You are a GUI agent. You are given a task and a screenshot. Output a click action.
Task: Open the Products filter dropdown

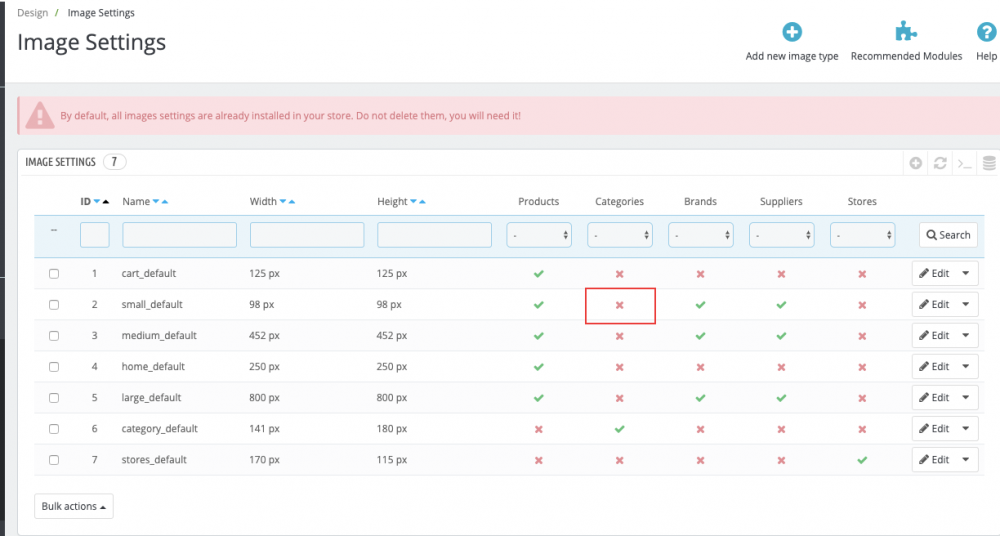(x=539, y=235)
